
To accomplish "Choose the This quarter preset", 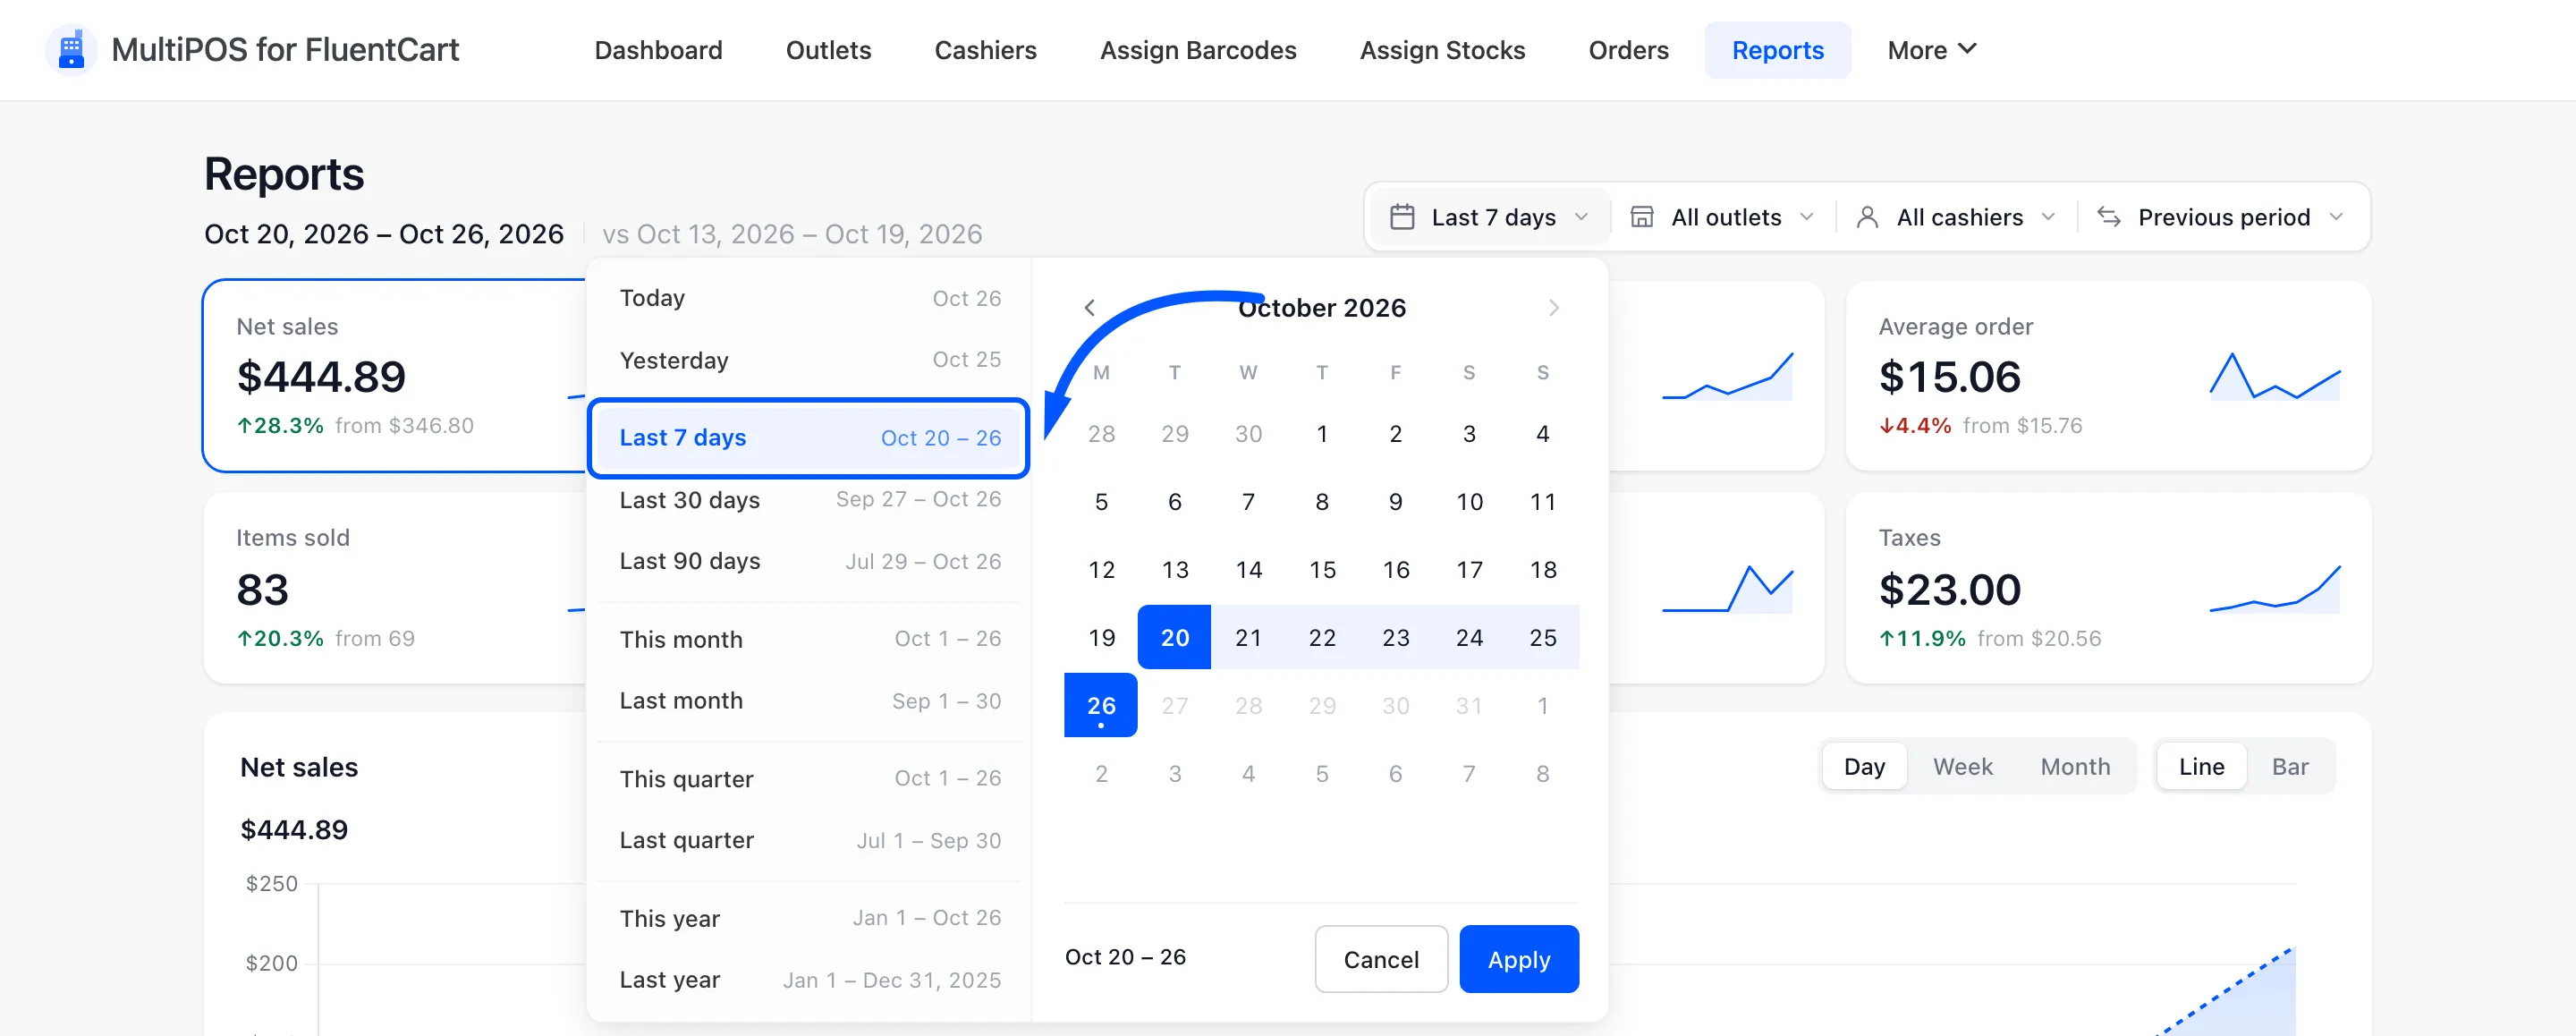I will tap(809, 779).
